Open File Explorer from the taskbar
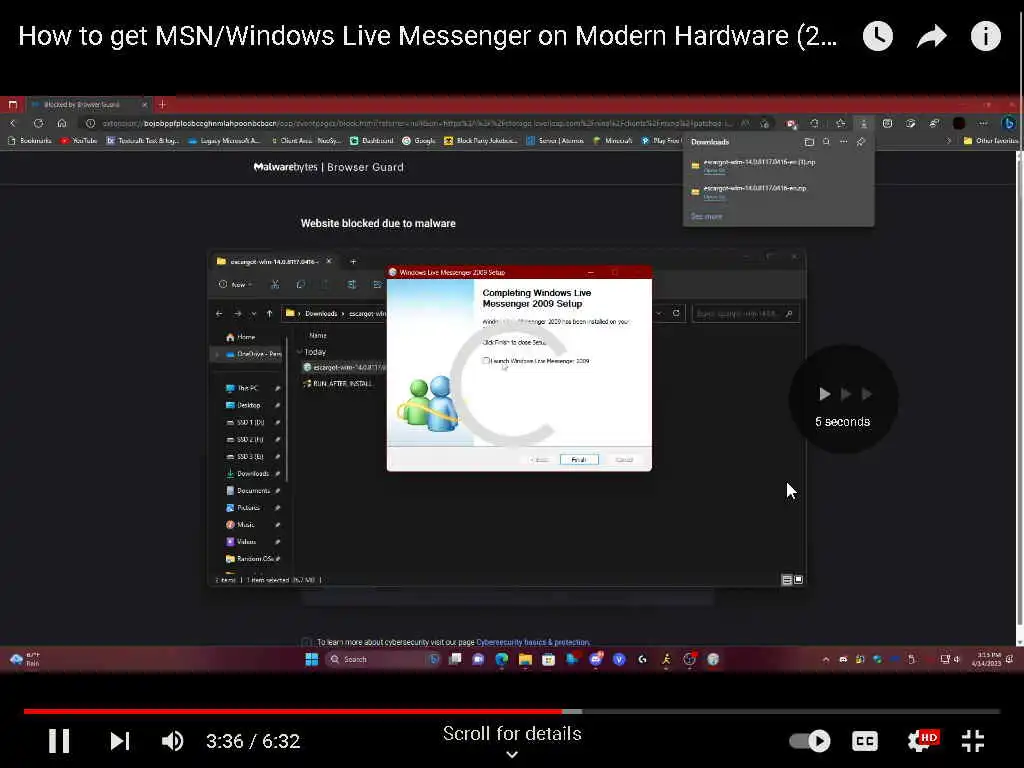The image size is (1024, 768). point(525,660)
